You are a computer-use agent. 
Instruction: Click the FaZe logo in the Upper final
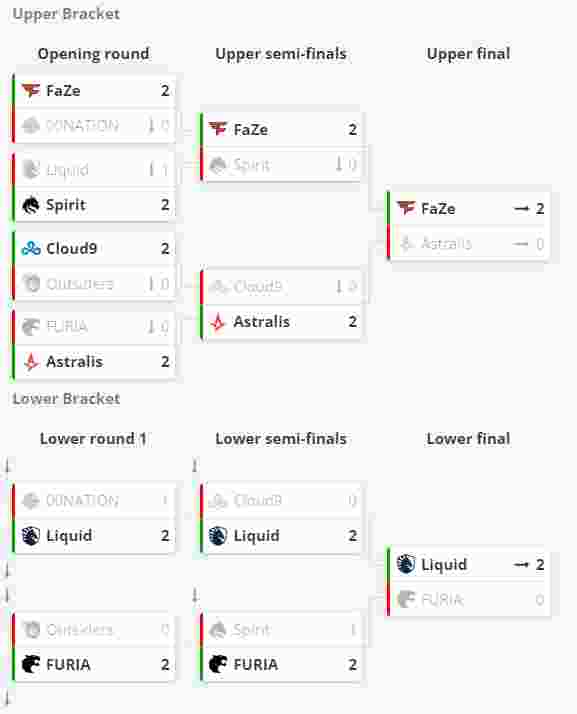click(x=406, y=208)
